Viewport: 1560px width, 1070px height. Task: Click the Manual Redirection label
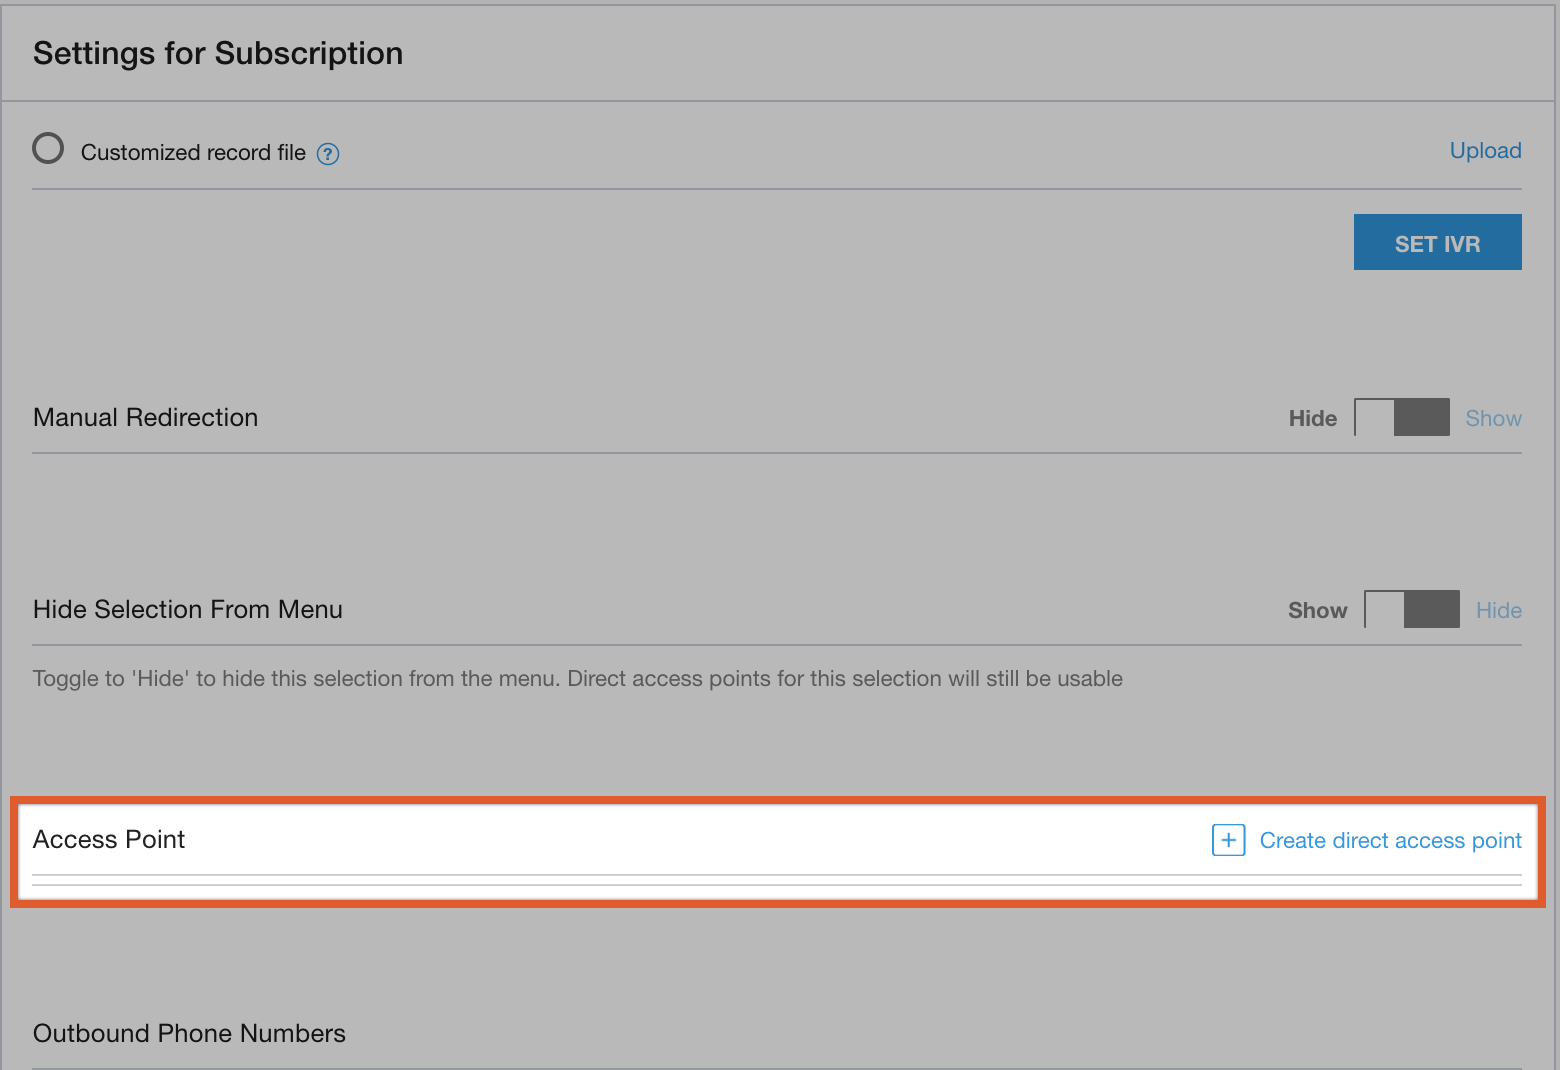tap(145, 418)
